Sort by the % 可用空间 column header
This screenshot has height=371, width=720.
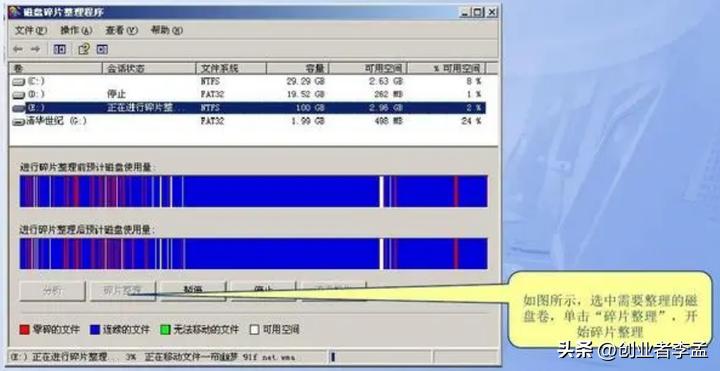tap(446, 68)
